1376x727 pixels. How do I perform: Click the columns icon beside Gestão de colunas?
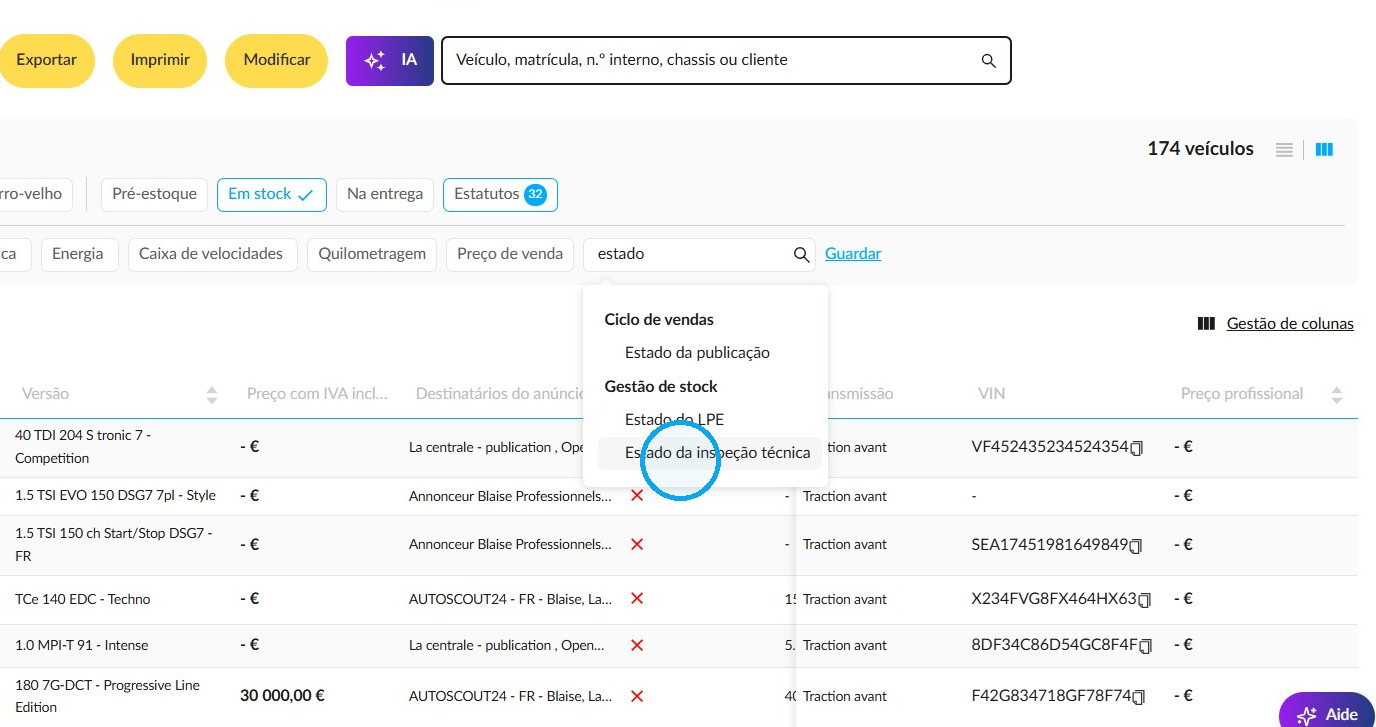click(1206, 324)
